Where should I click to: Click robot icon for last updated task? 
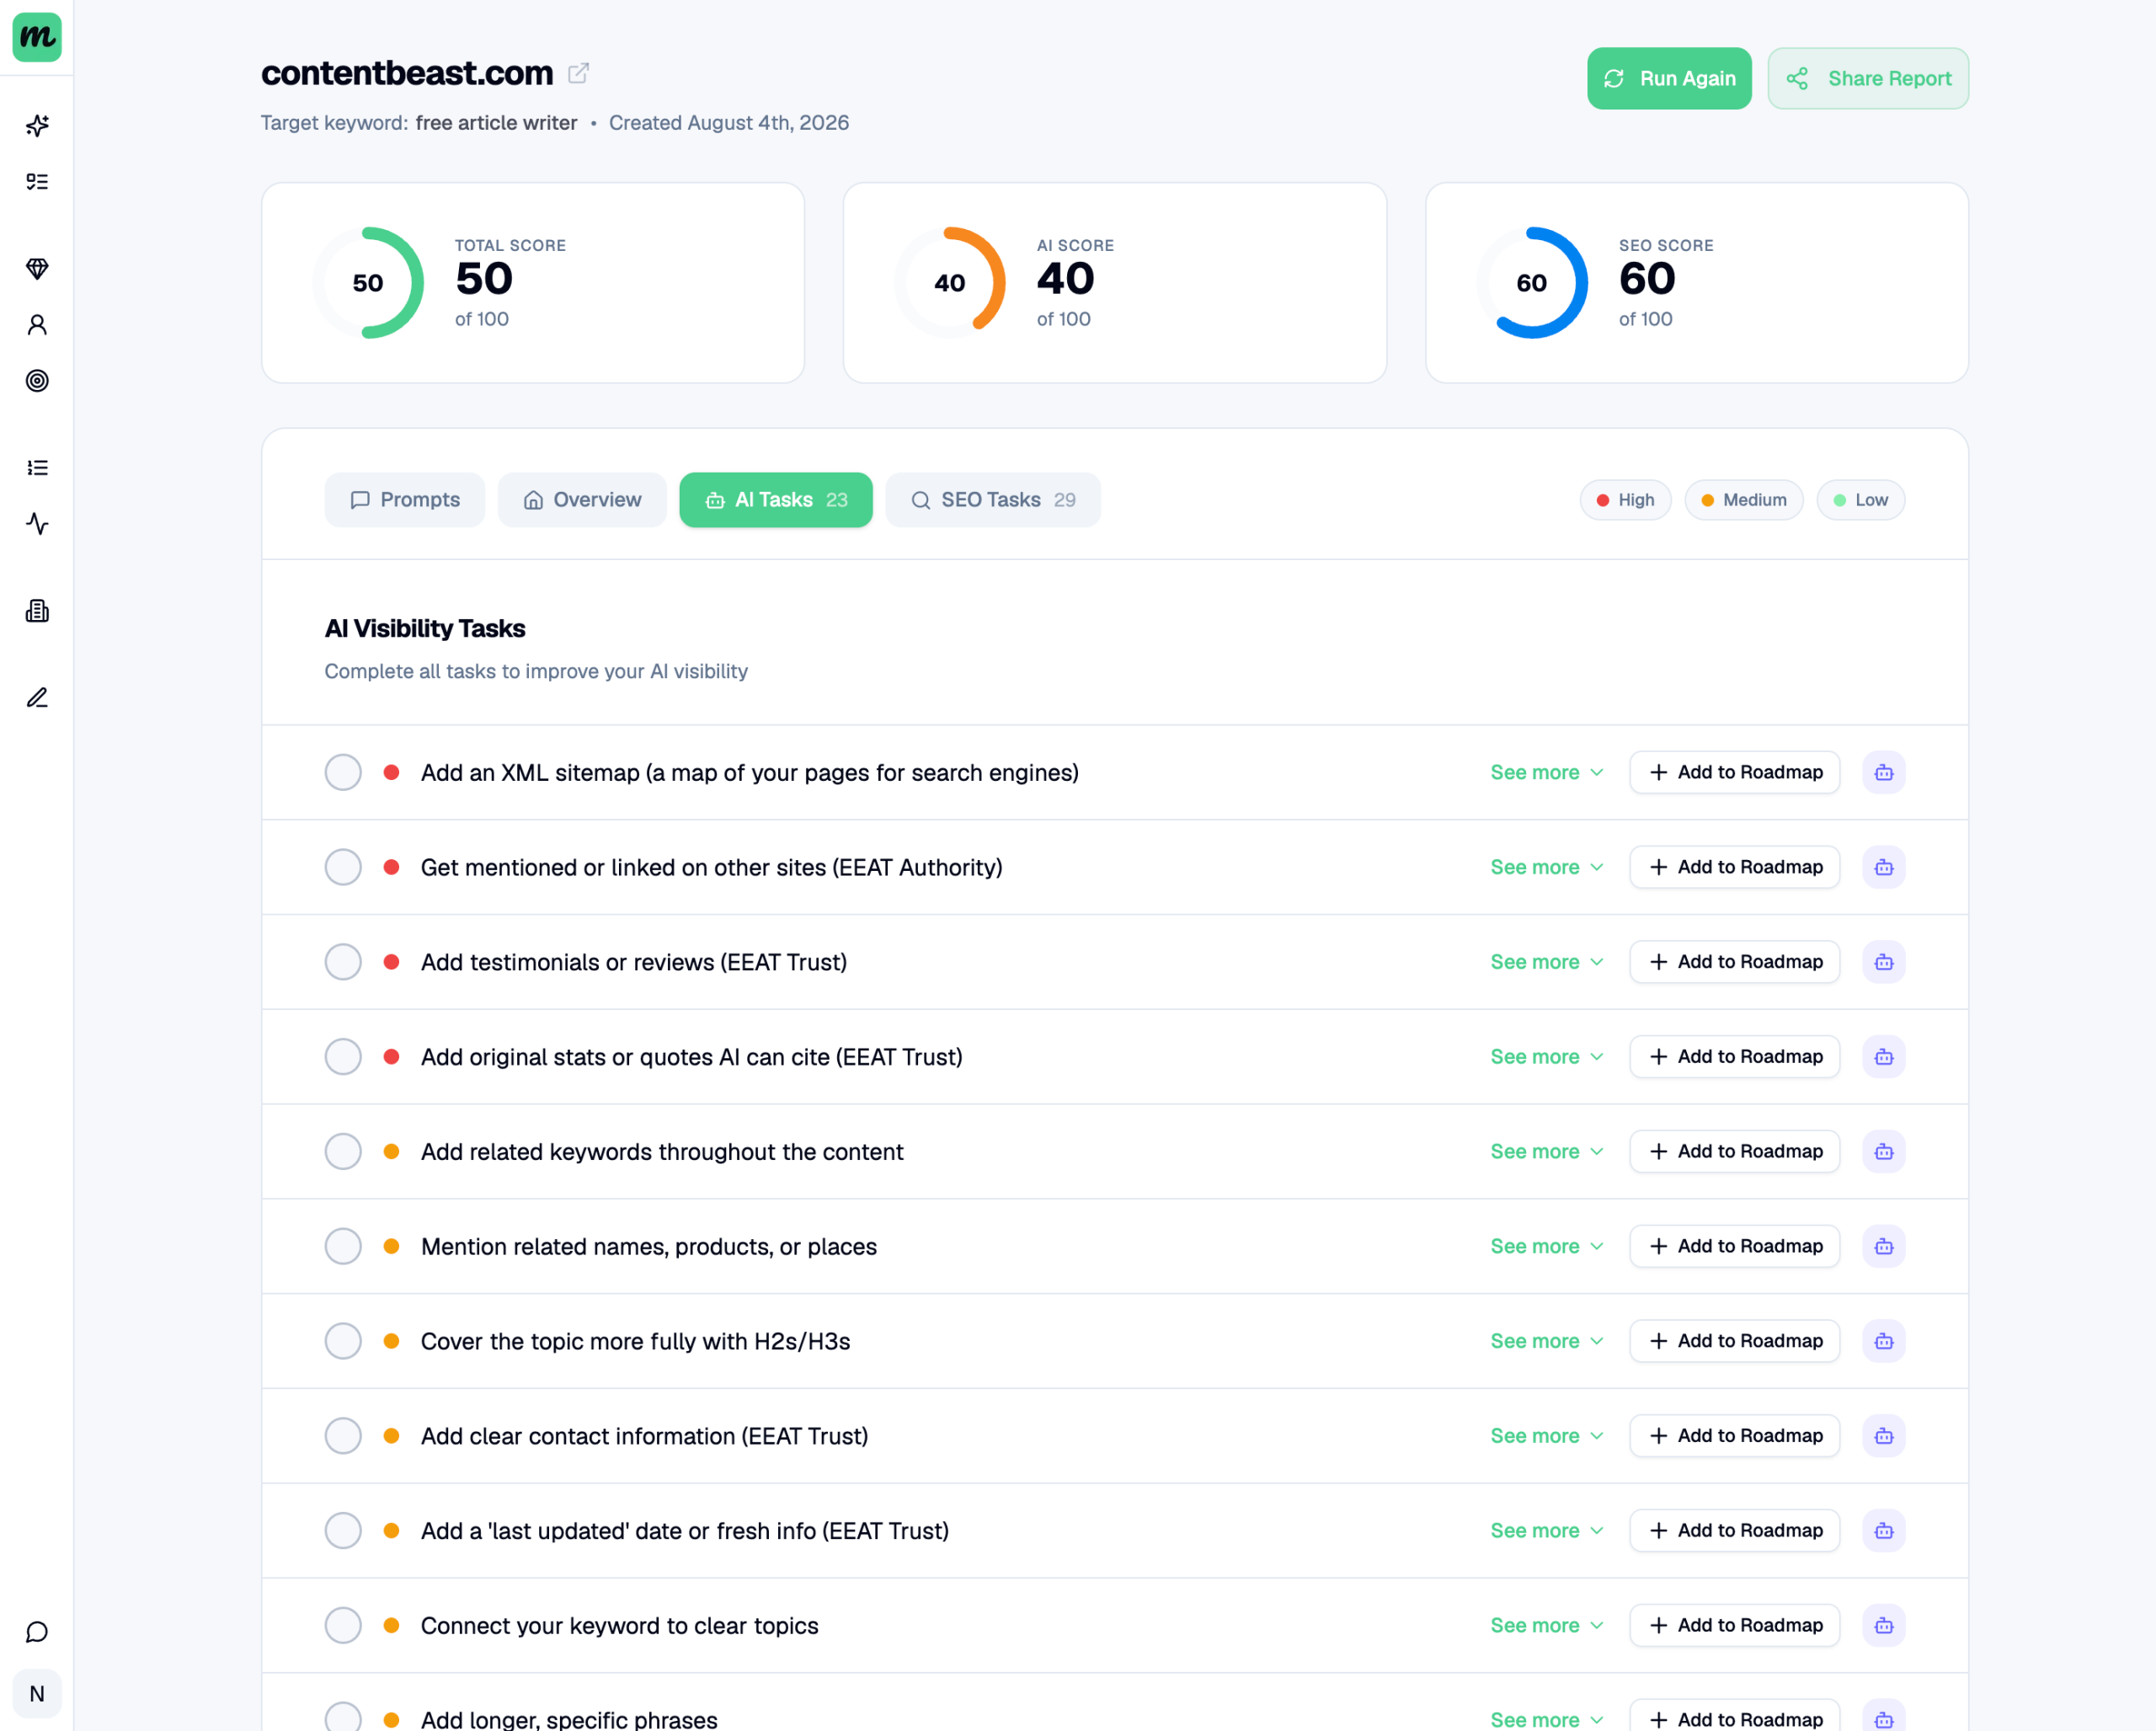coord(1884,1531)
